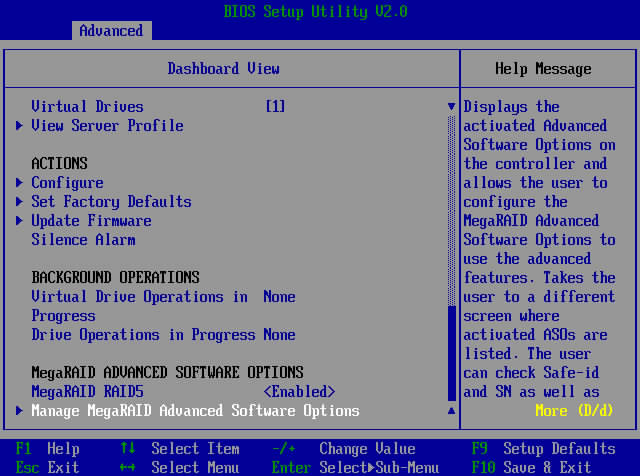The width and height of the screenshot is (640, 476).
Task: Click Esc Exit hint
Action: coord(47,467)
